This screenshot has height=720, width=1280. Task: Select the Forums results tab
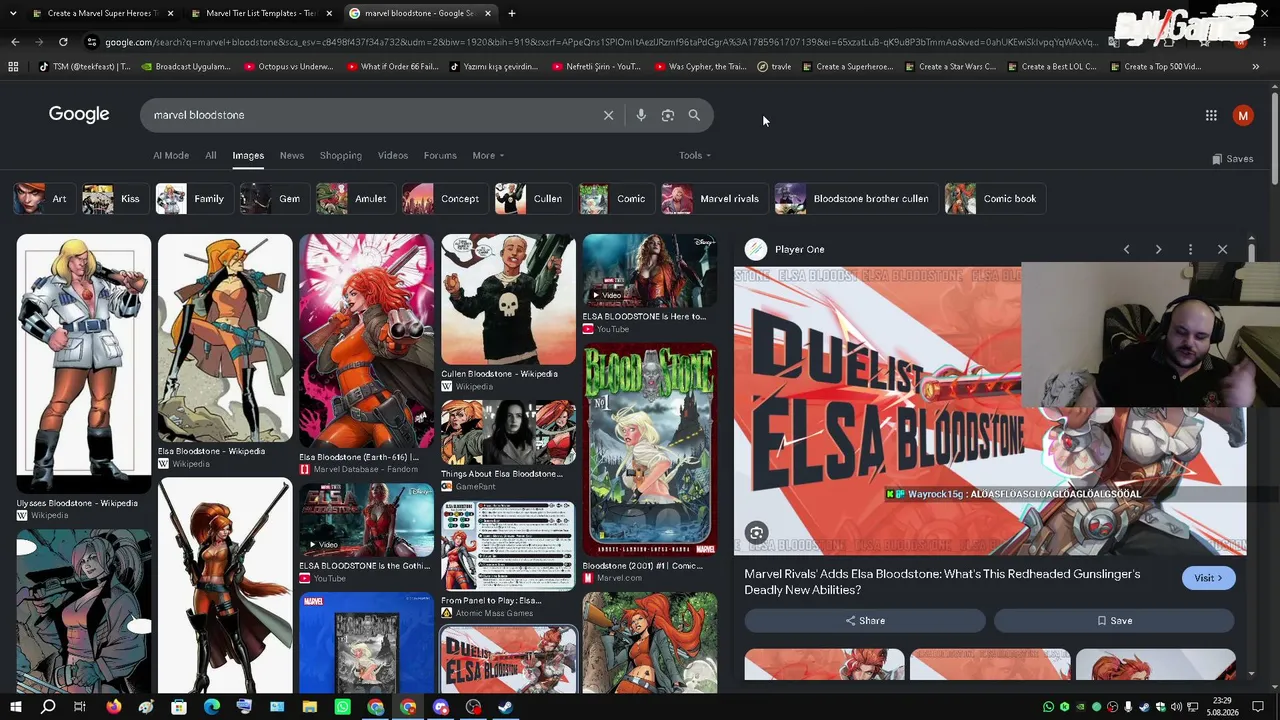click(440, 155)
